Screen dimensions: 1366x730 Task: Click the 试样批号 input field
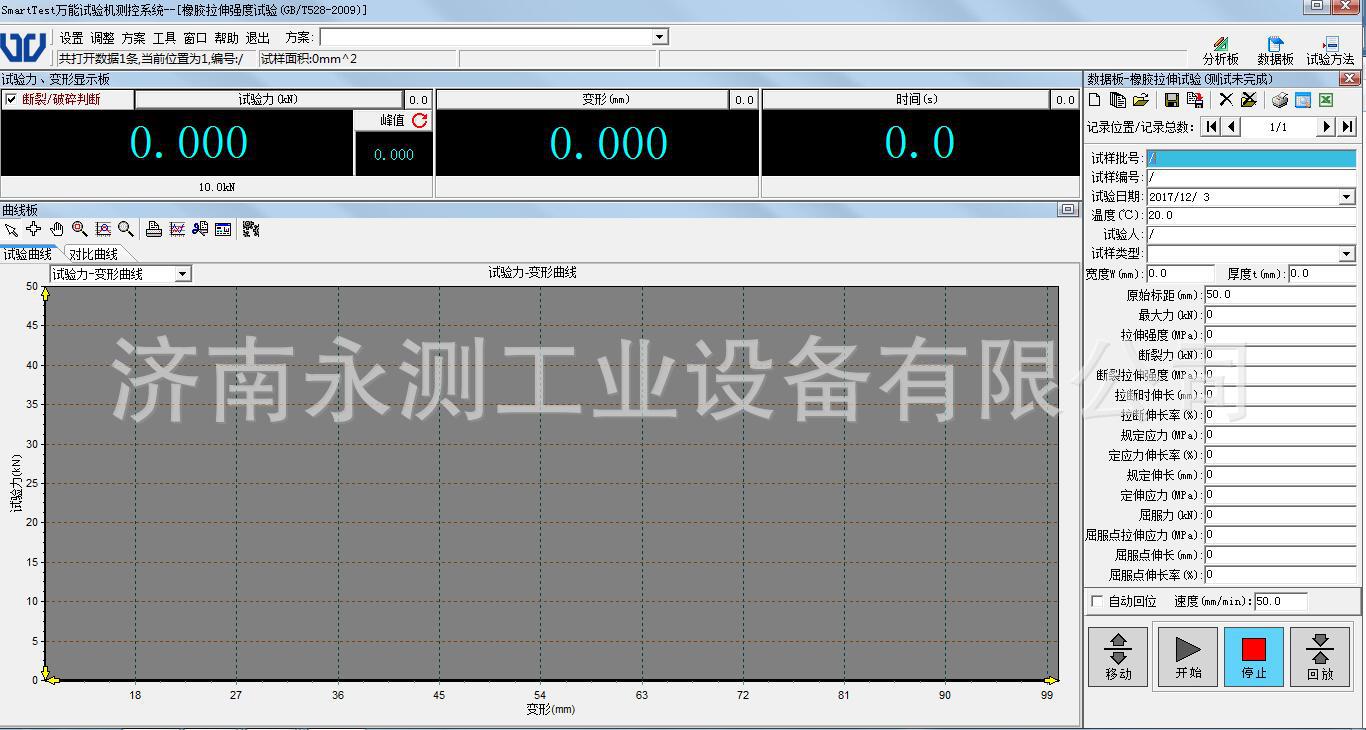click(x=1251, y=158)
